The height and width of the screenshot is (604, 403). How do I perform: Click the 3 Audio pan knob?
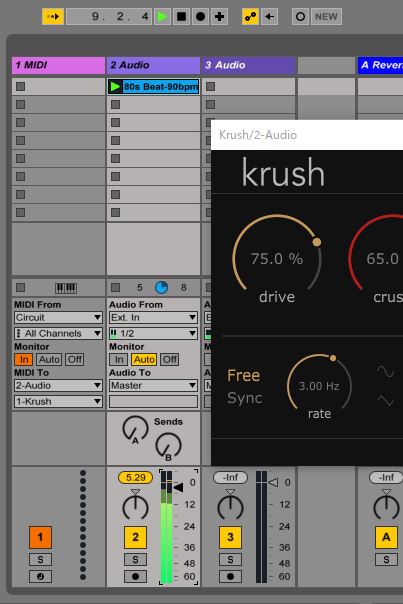point(230,506)
